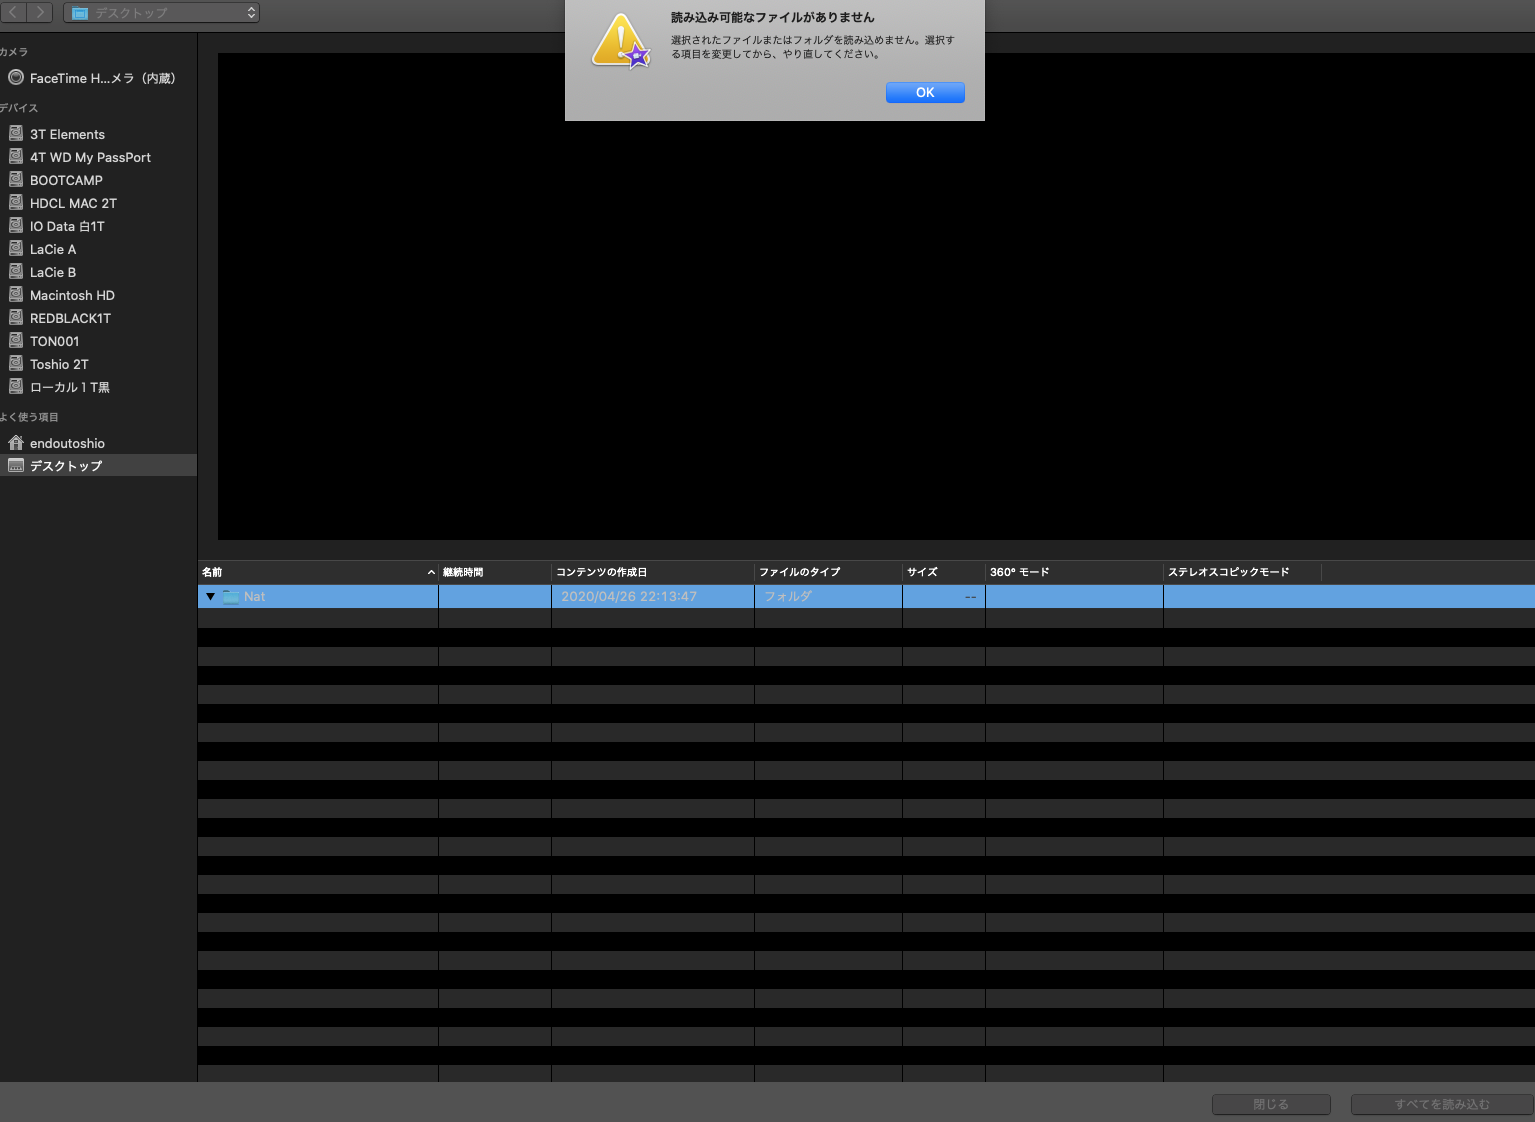Select the Toshio 2T drive
Screen dimensions: 1535x1122
pyautogui.click(x=59, y=364)
